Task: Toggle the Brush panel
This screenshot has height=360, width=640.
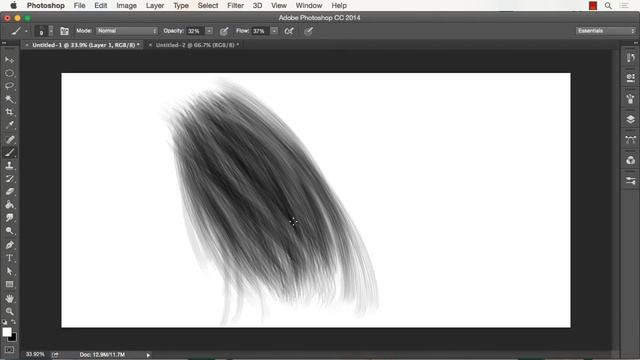Action: tap(64, 31)
